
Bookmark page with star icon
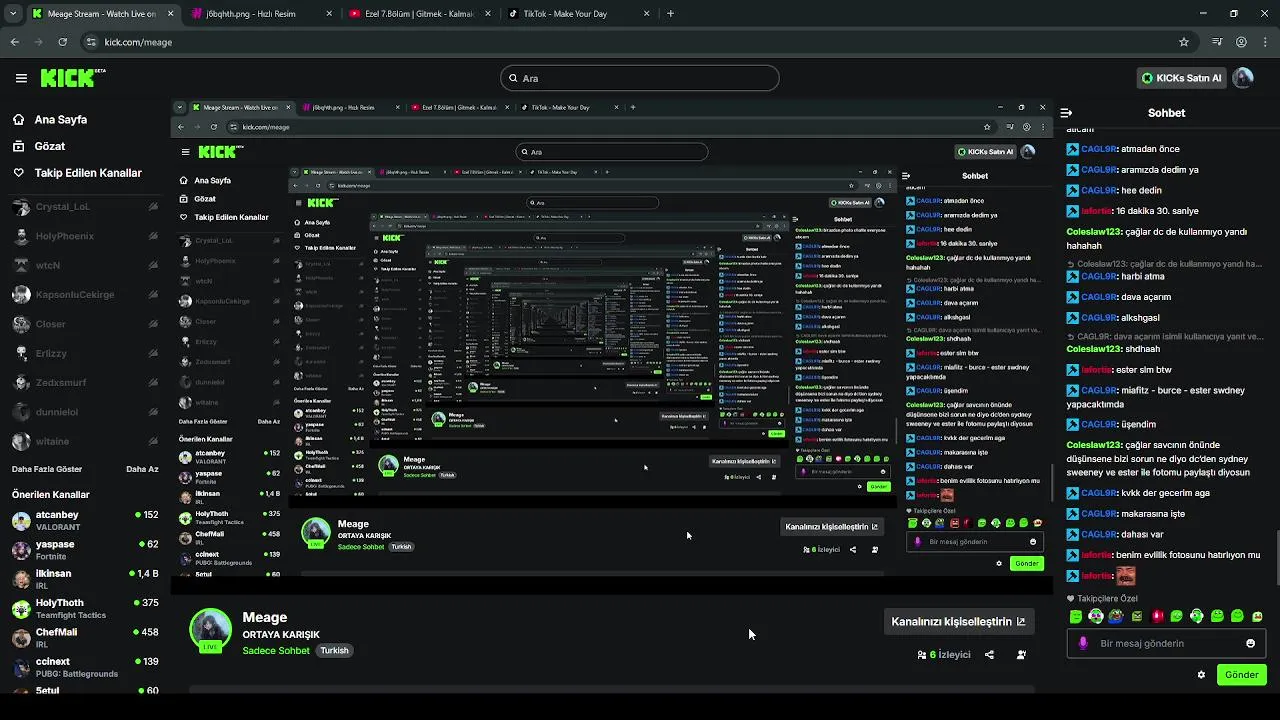tap(1184, 42)
